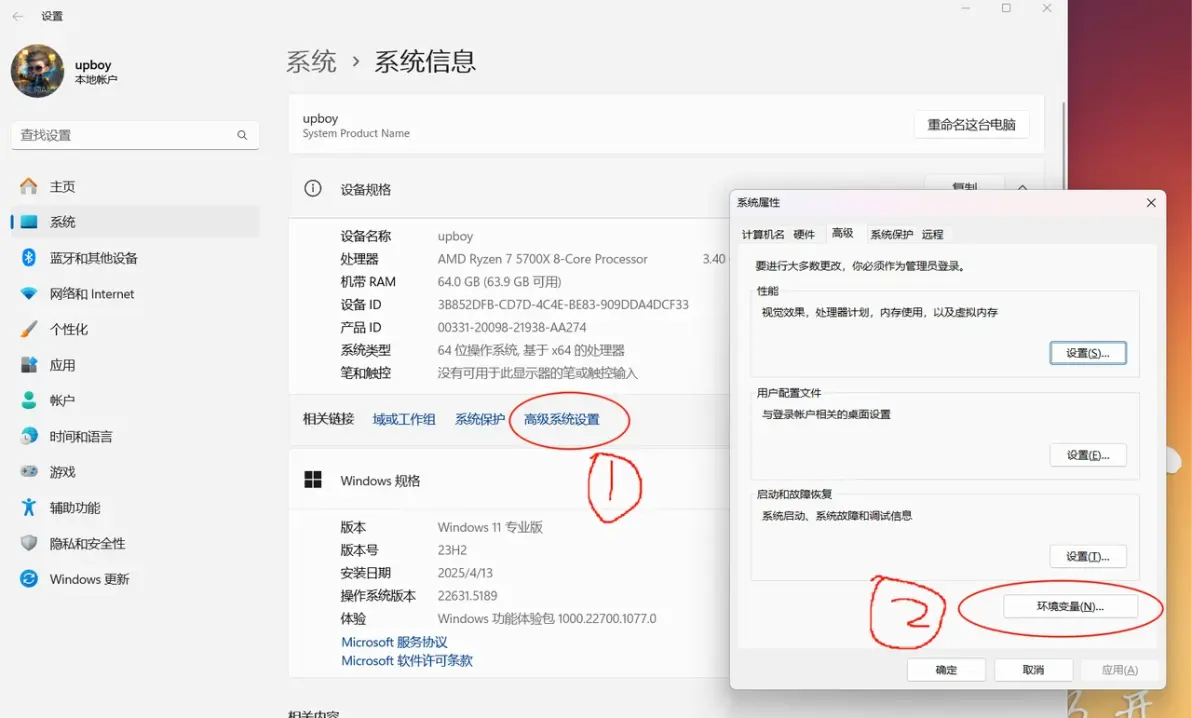Switch to 计算机名 tab
This screenshot has height=718, width=1192.
(x=762, y=234)
